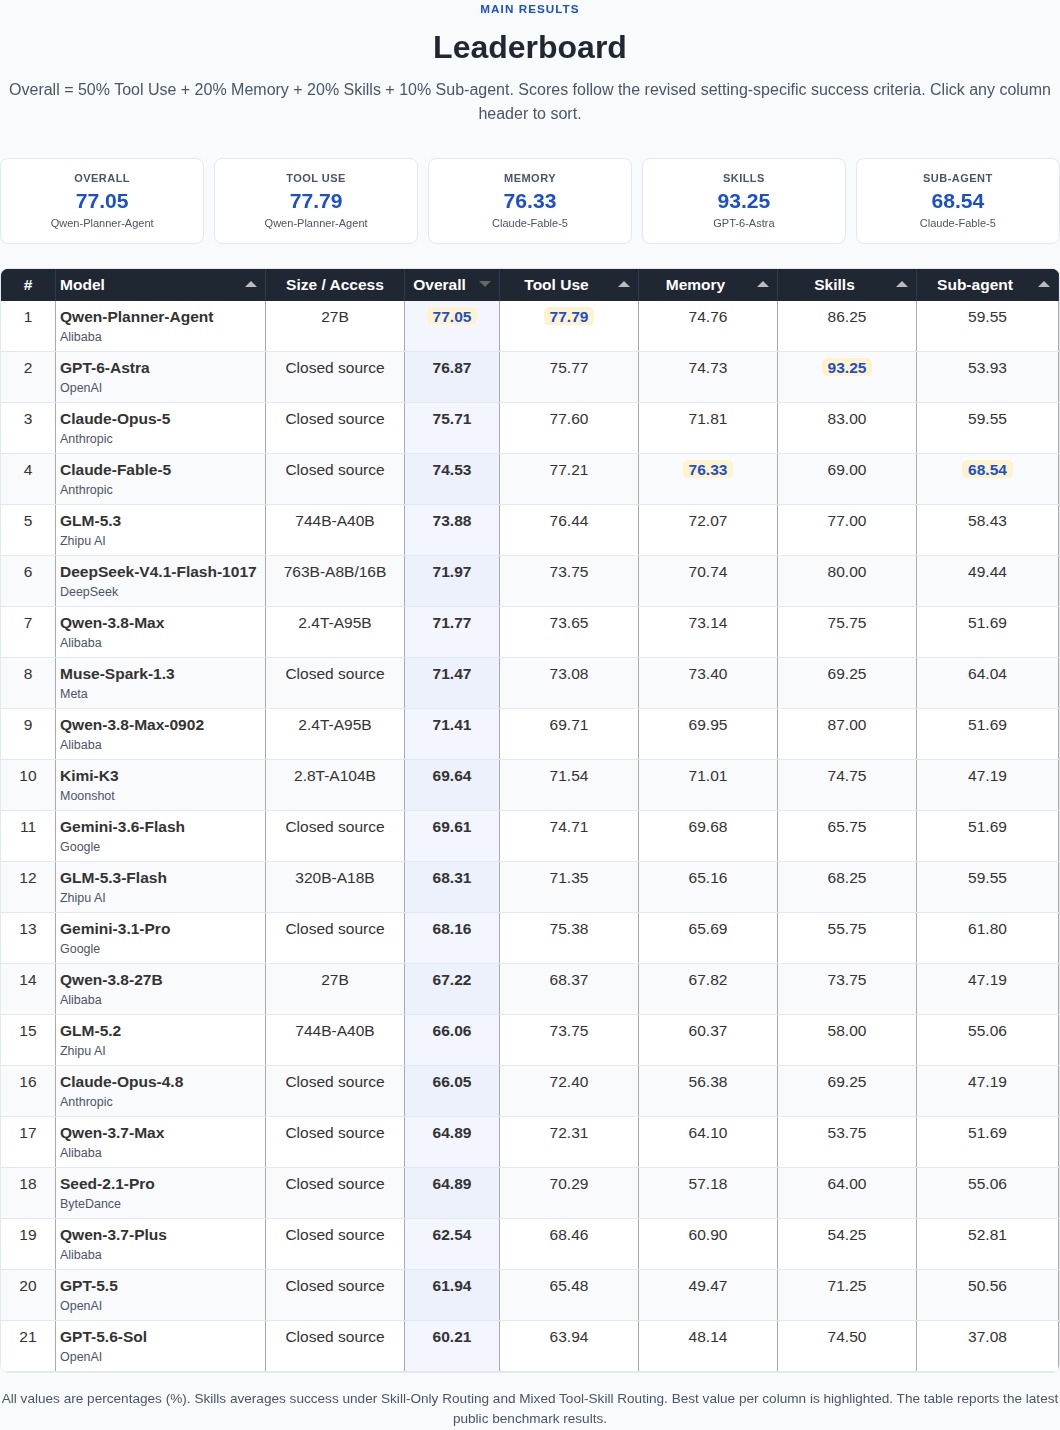Click the Tool Use column sort arrow

tap(624, 285)
